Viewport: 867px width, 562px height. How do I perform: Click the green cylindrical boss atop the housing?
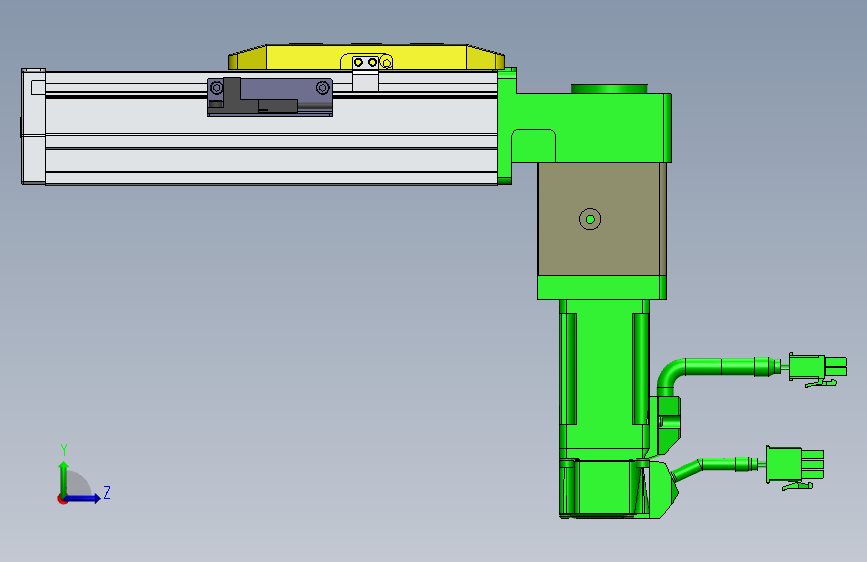coord(609,89)
